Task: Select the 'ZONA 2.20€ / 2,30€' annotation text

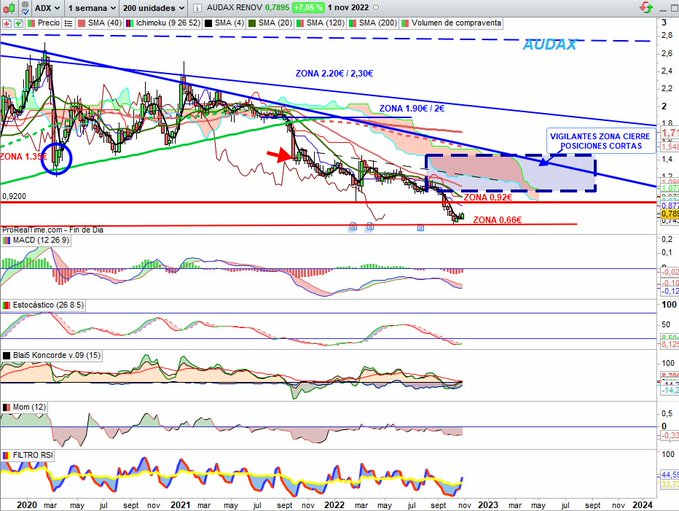Action: click(334, 74)
